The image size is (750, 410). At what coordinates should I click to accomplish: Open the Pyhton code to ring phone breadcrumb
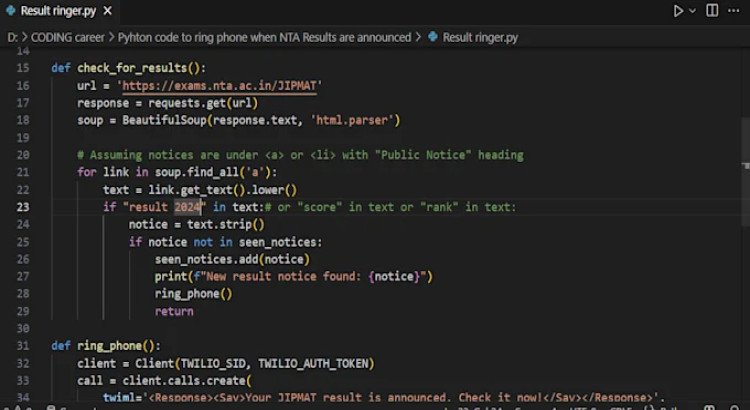click(x=264, y=37)
